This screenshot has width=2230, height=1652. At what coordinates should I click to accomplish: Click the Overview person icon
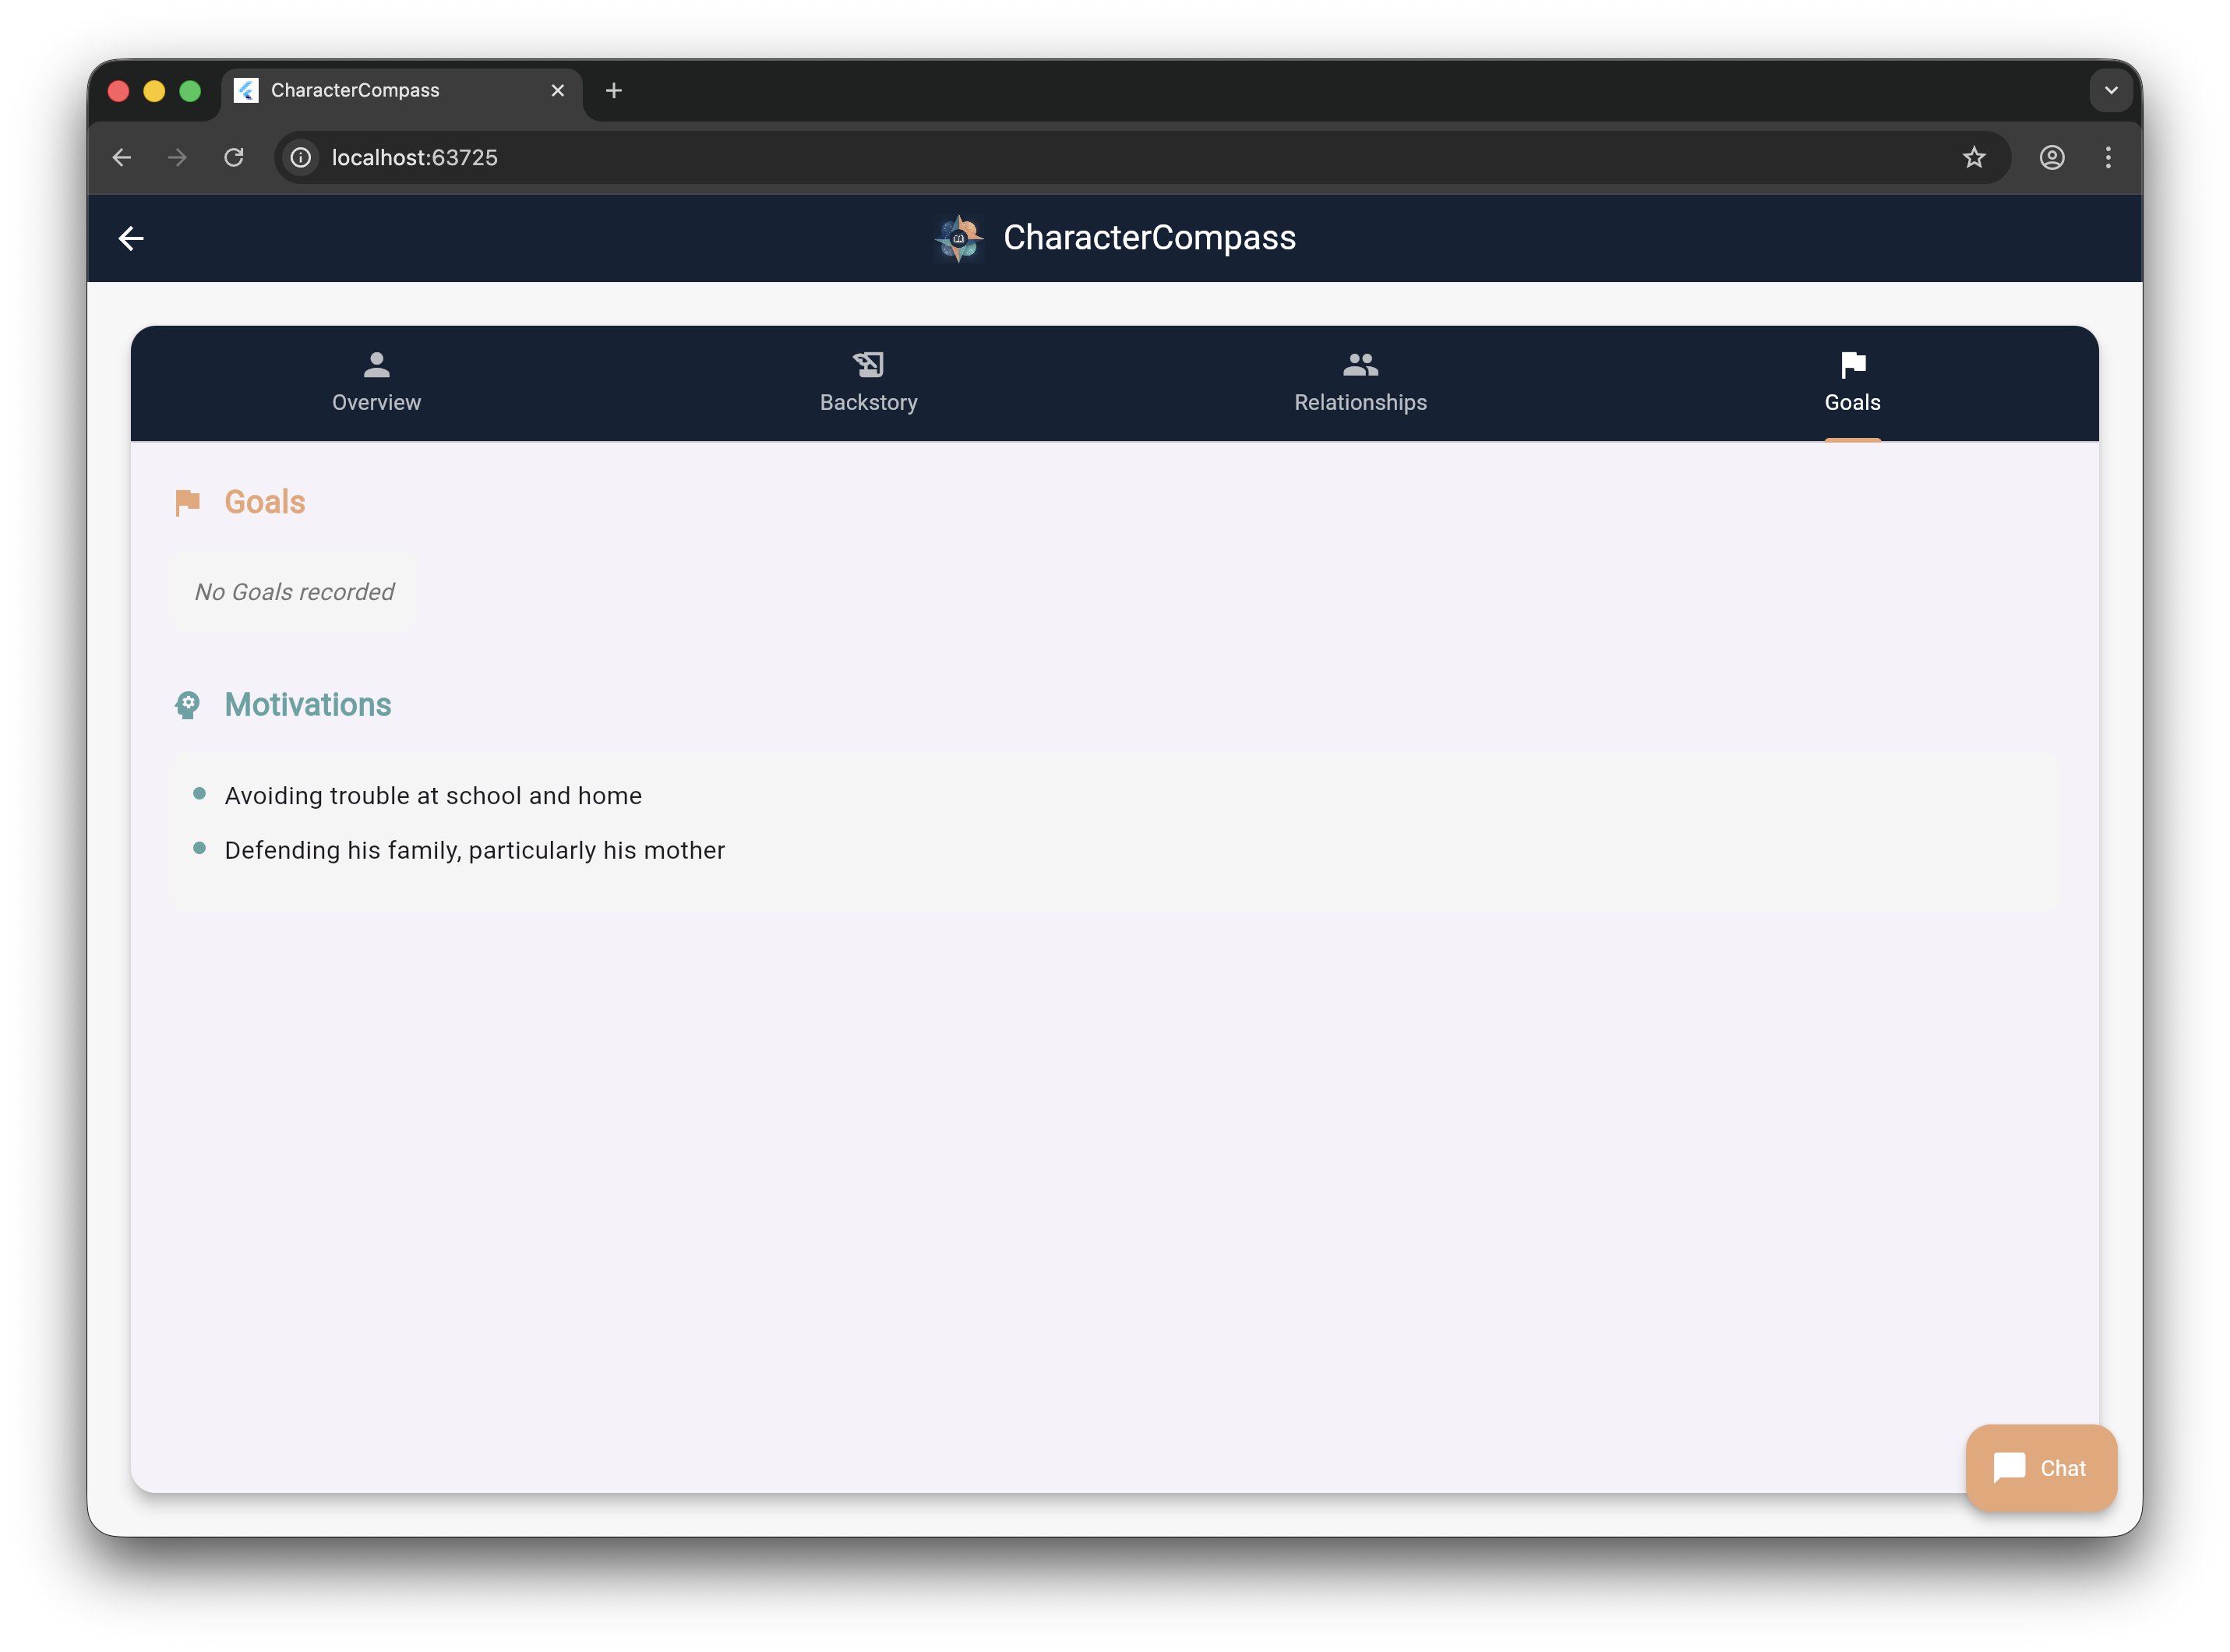tap(376, 365)
